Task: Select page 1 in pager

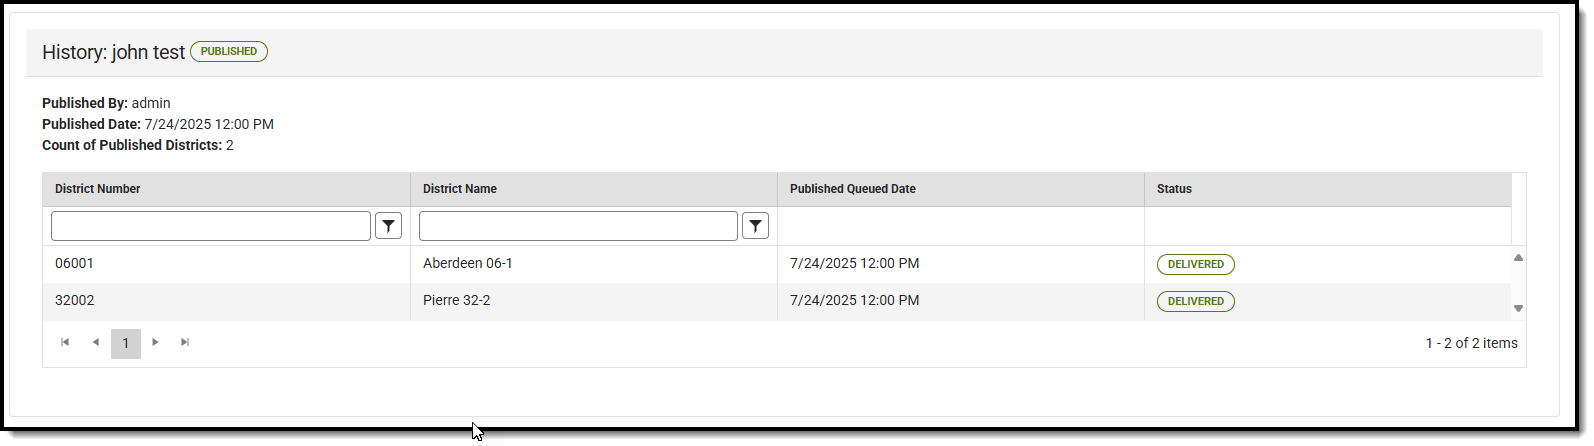Action: (126, 343)
